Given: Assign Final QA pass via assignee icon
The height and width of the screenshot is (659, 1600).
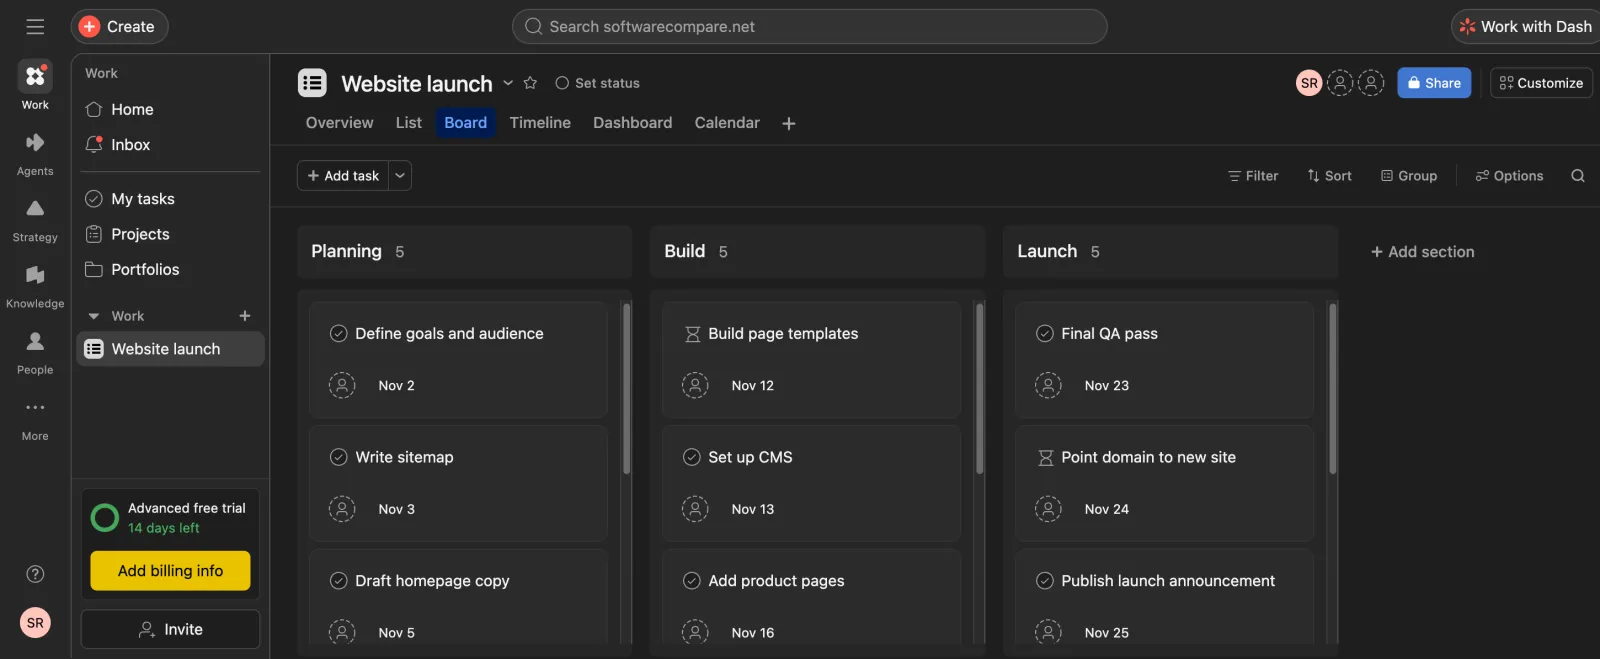Looking at the screenshot, I should pos(1048,385).
